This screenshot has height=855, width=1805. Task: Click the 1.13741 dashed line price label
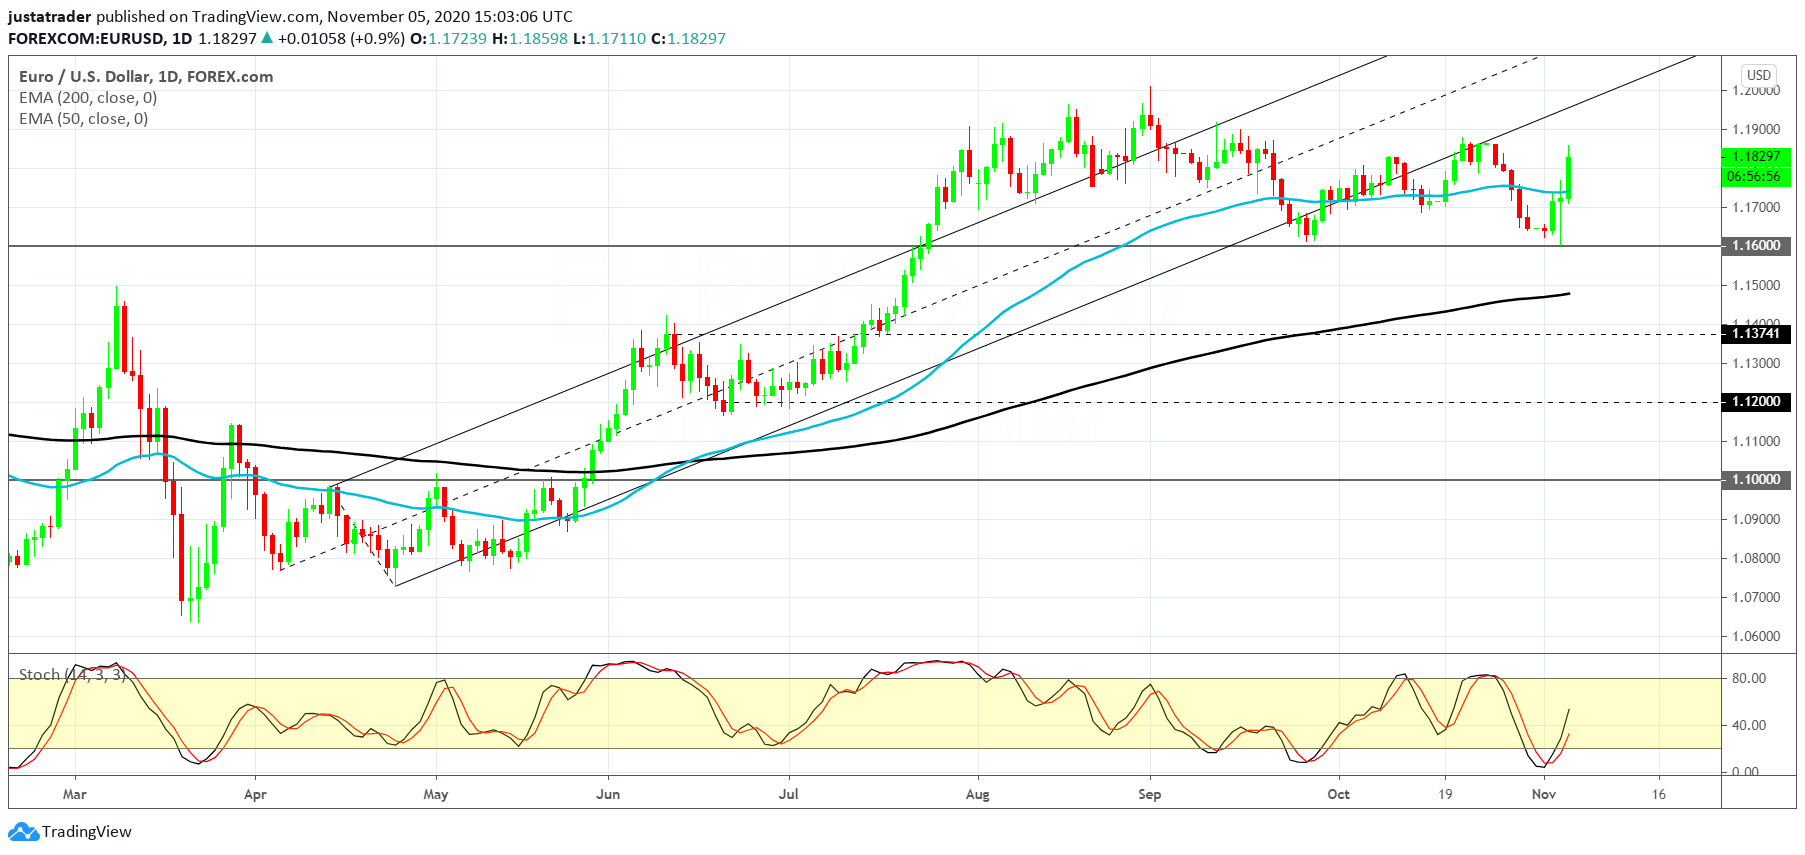pos(1756,333)
